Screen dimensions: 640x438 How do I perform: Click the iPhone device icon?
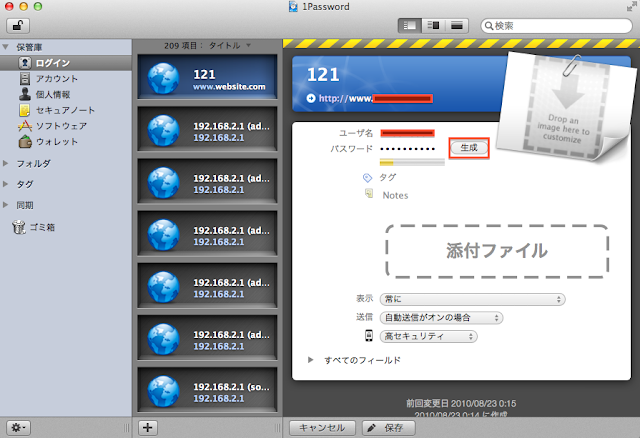pyautogui.click(x=369, y=336)
